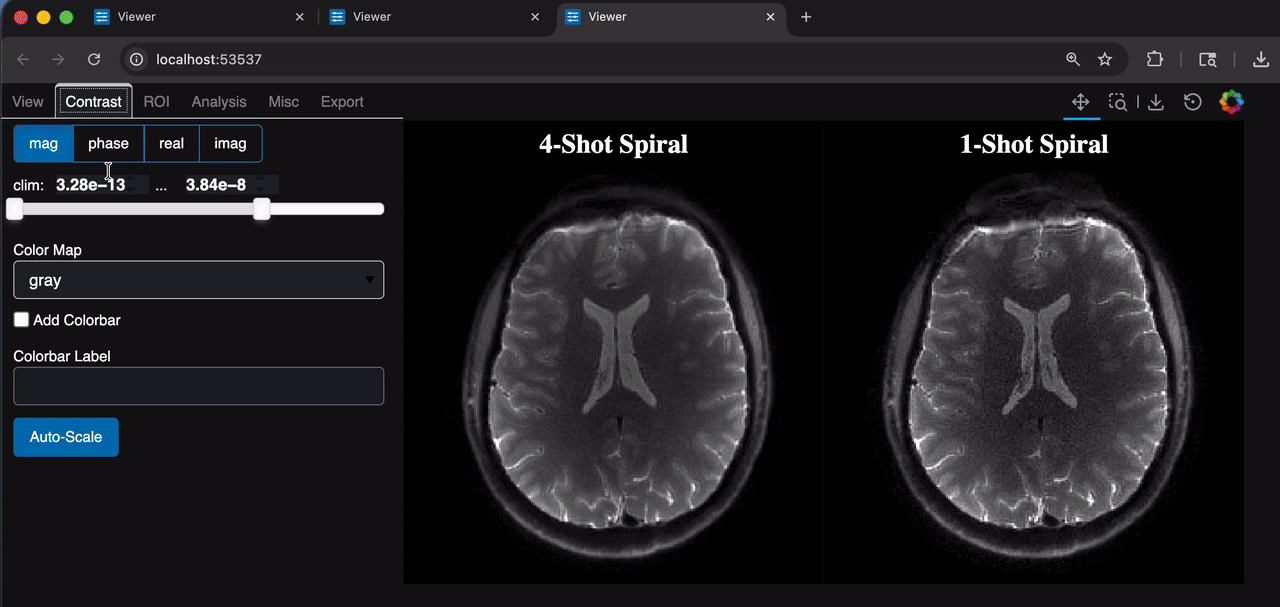Image resolution: width=1280 pixels, height=607 pixels.
Task: Choose the real component button
Action: tap(172, 143)
